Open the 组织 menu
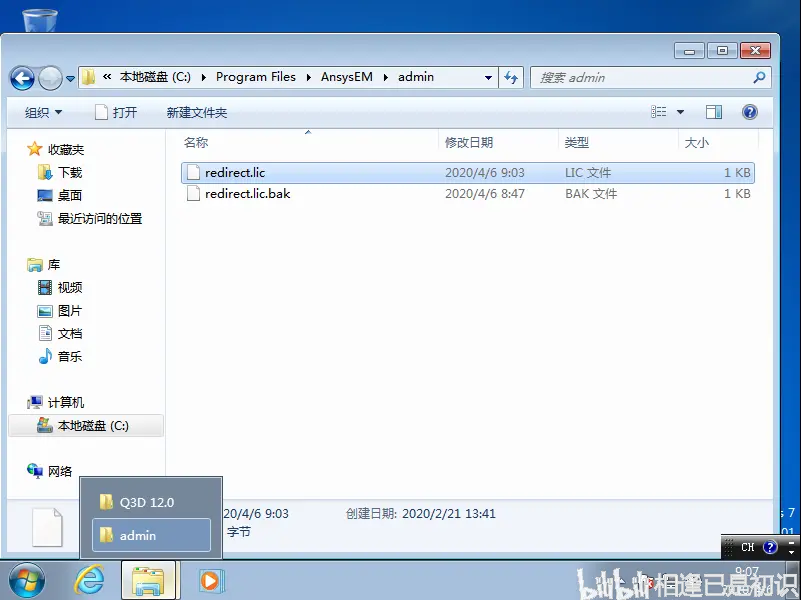Image resolution: width=801 pixels, height=600 pixels. (43, 112)
